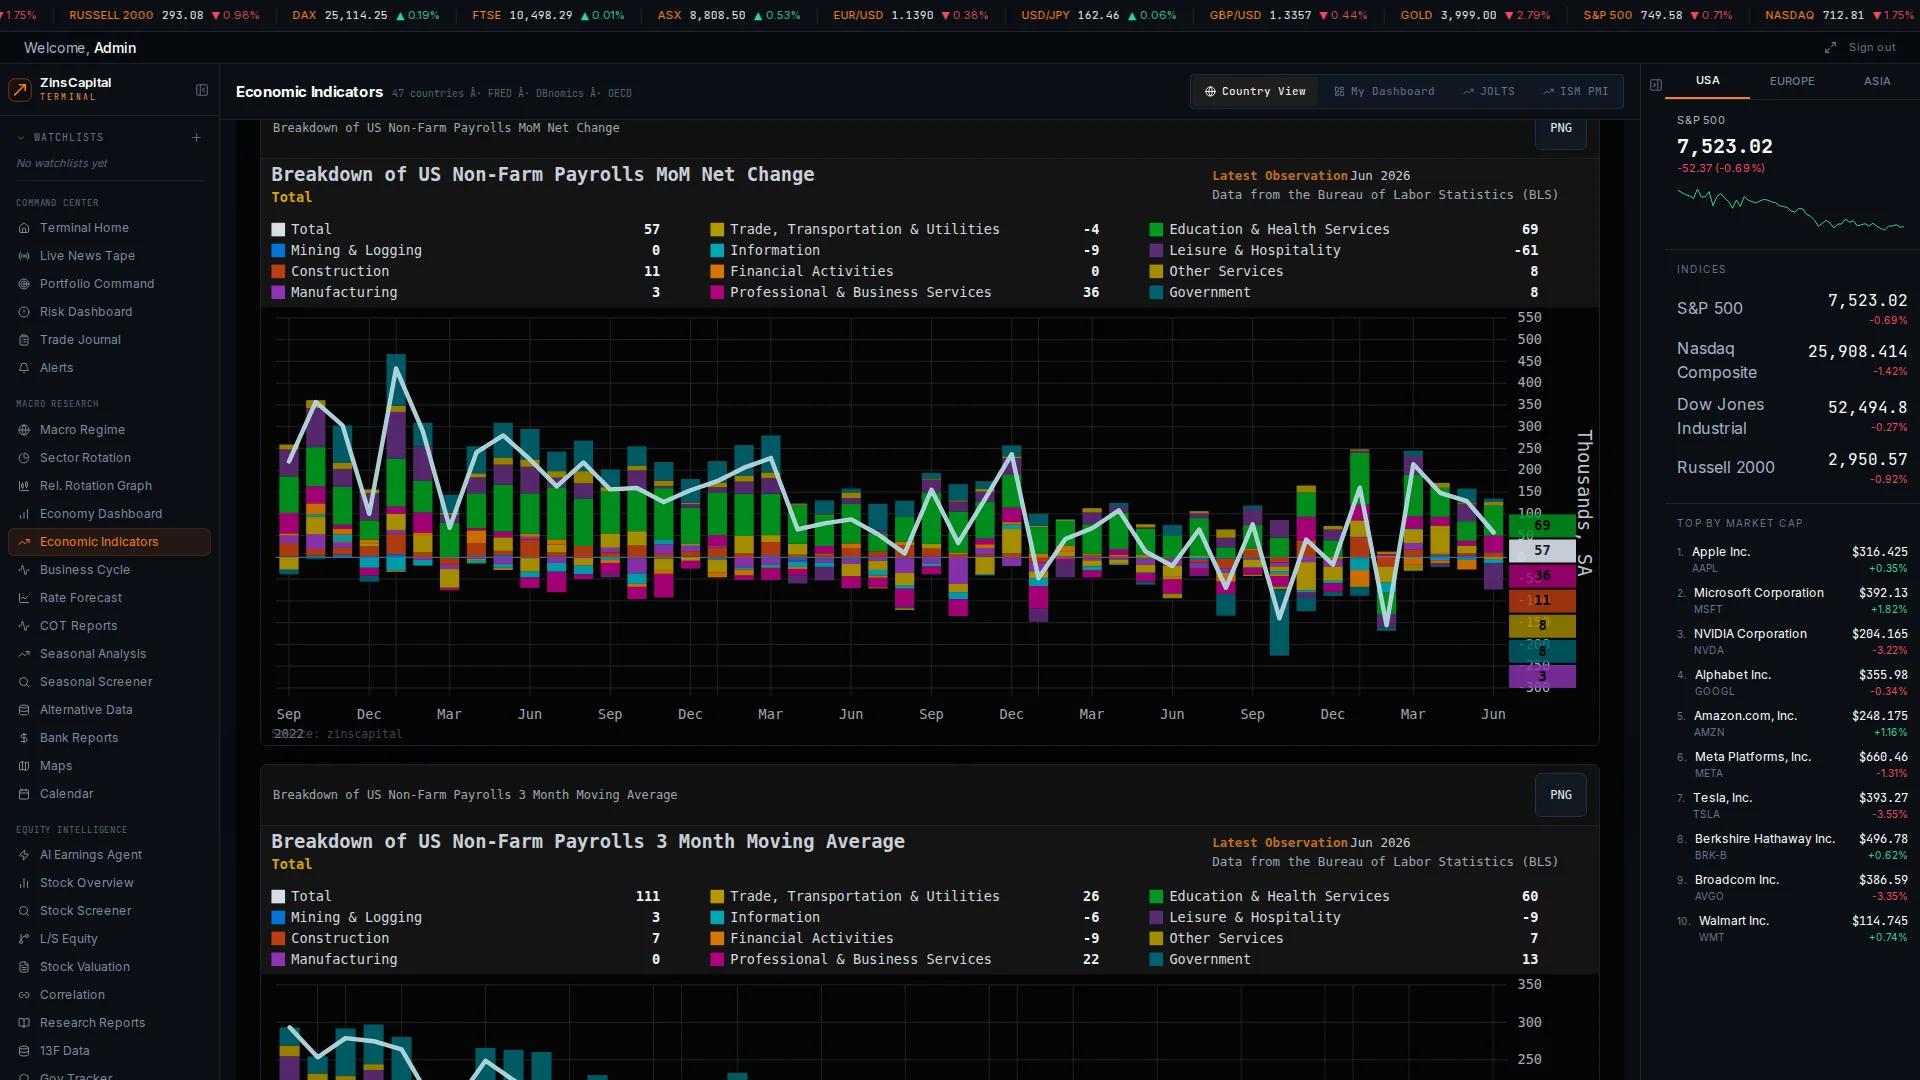This screenshot has height=1080, width=1920.
Task: Open the Bank Reports dollar icon
Action: click(x=24, y=738)
